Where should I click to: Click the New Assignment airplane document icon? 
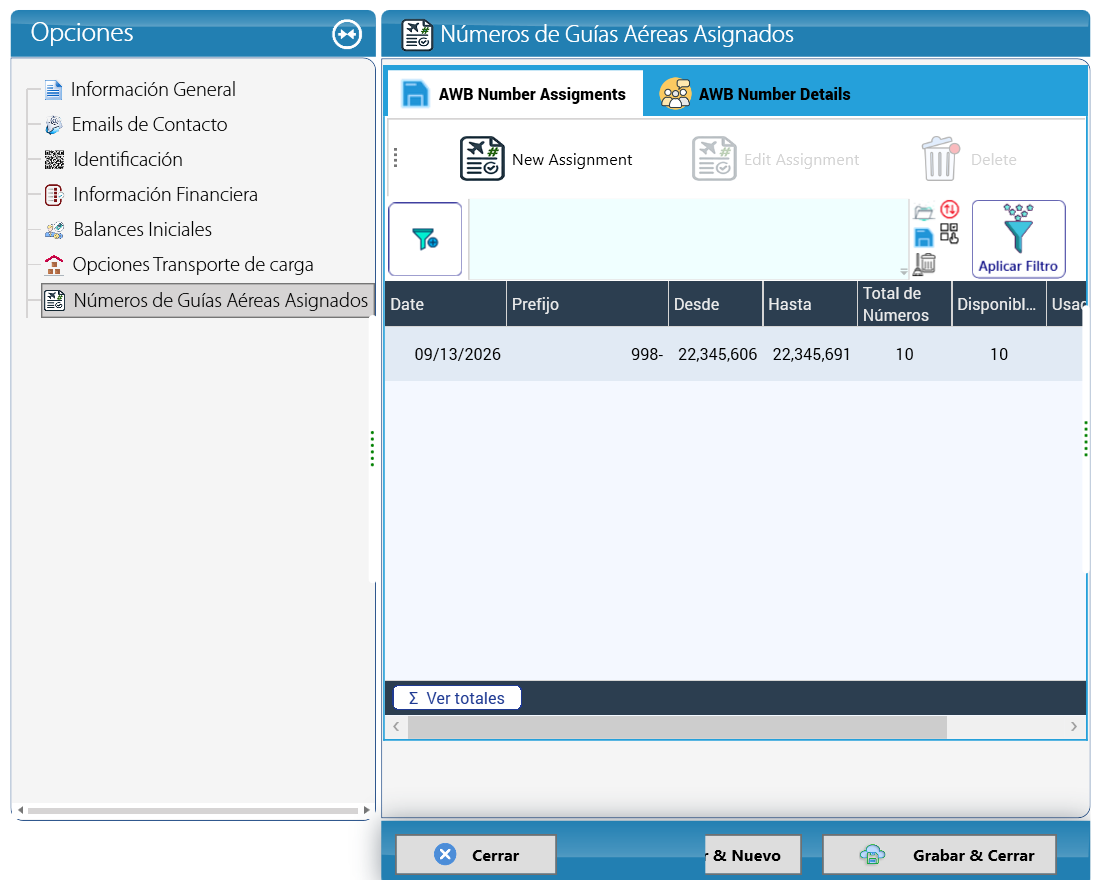coord(482,159)
